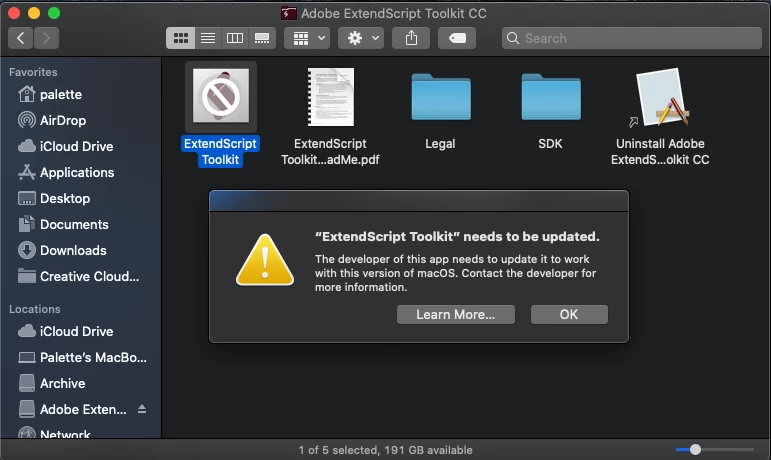Select the SDK folder
The image size is (771, 460).
coord(551,97)
